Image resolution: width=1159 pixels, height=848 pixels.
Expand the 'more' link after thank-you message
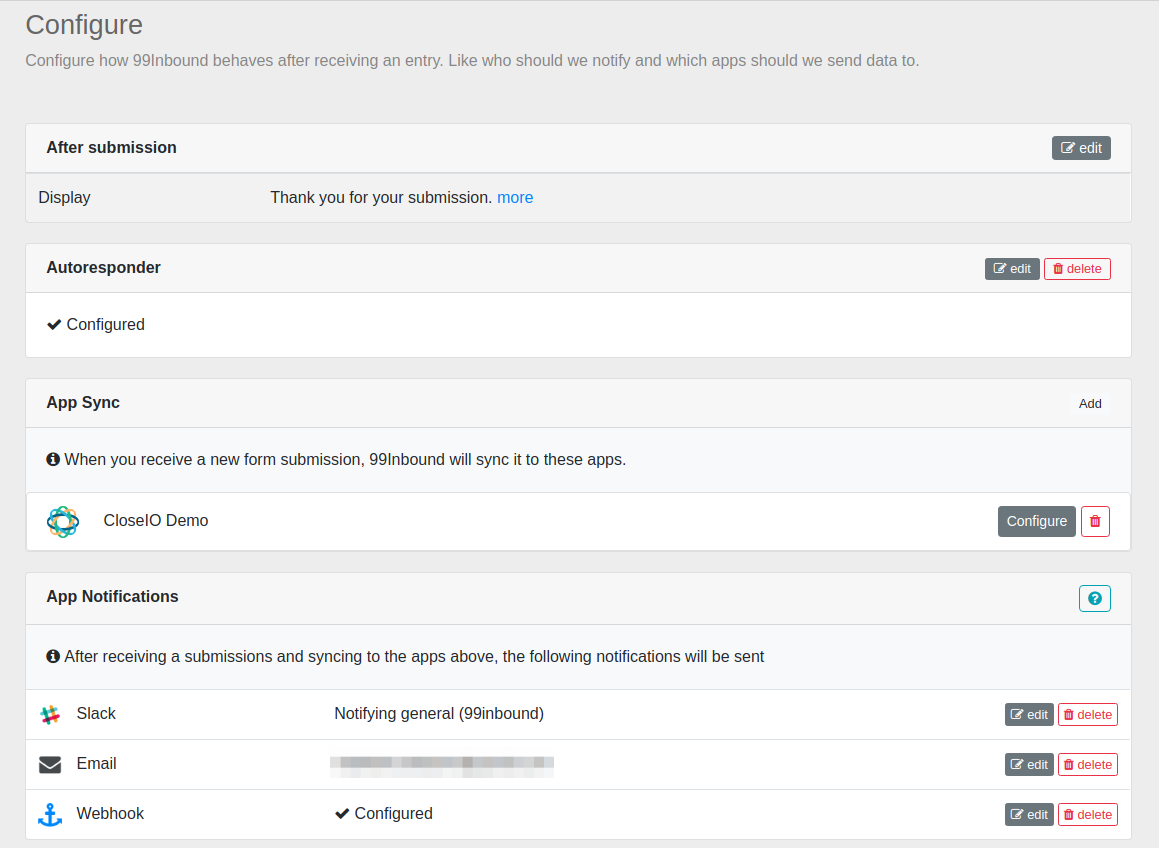coord(515,198)
